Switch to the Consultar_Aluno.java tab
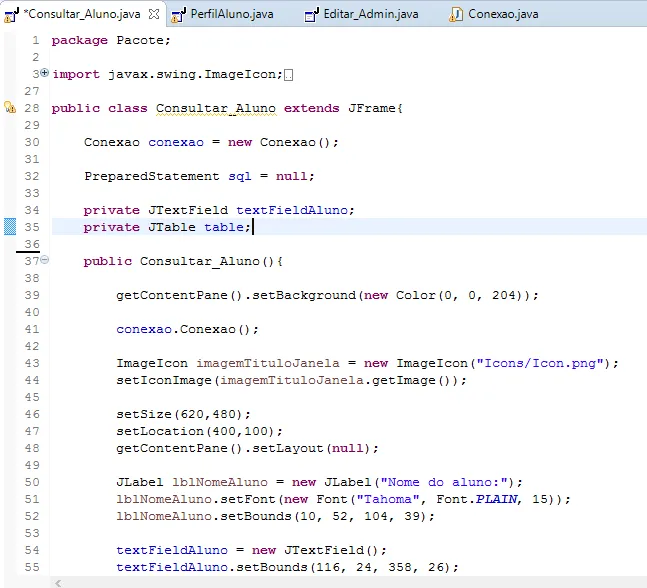 82,14
